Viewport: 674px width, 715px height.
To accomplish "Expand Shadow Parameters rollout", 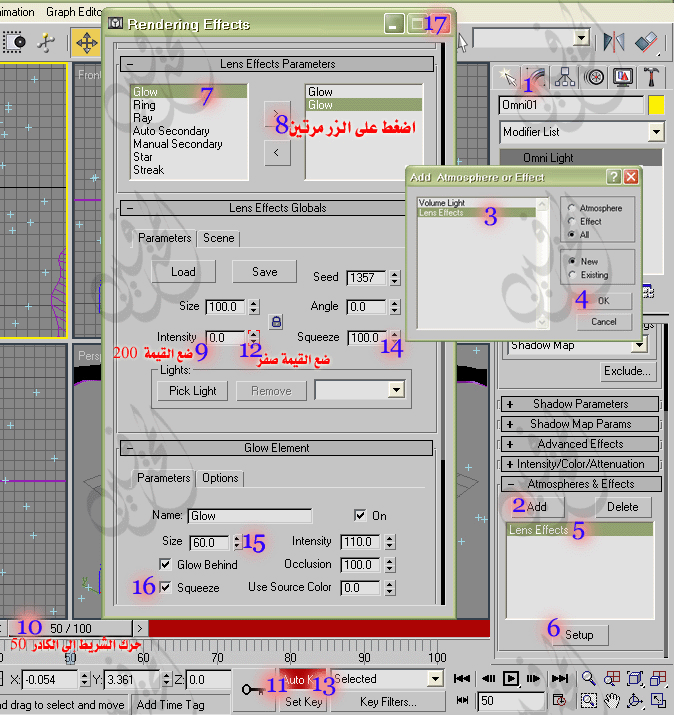I will point(580,404).
